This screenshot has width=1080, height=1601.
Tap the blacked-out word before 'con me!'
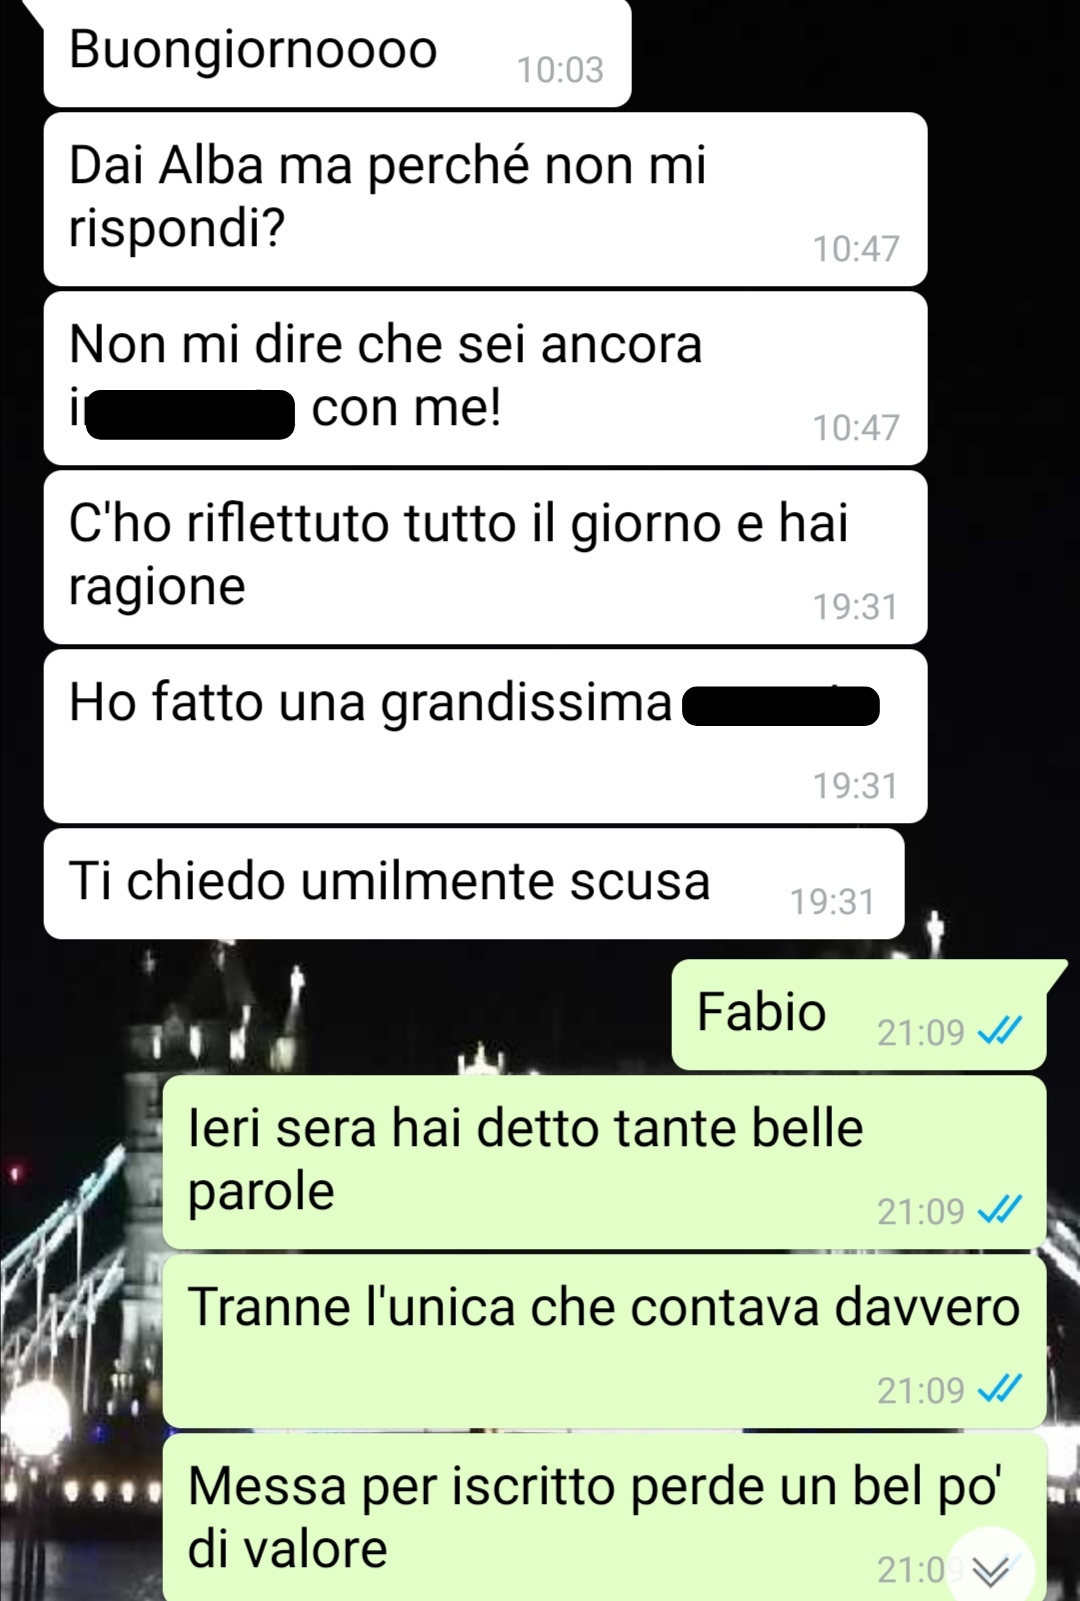(x=190, y=414)
